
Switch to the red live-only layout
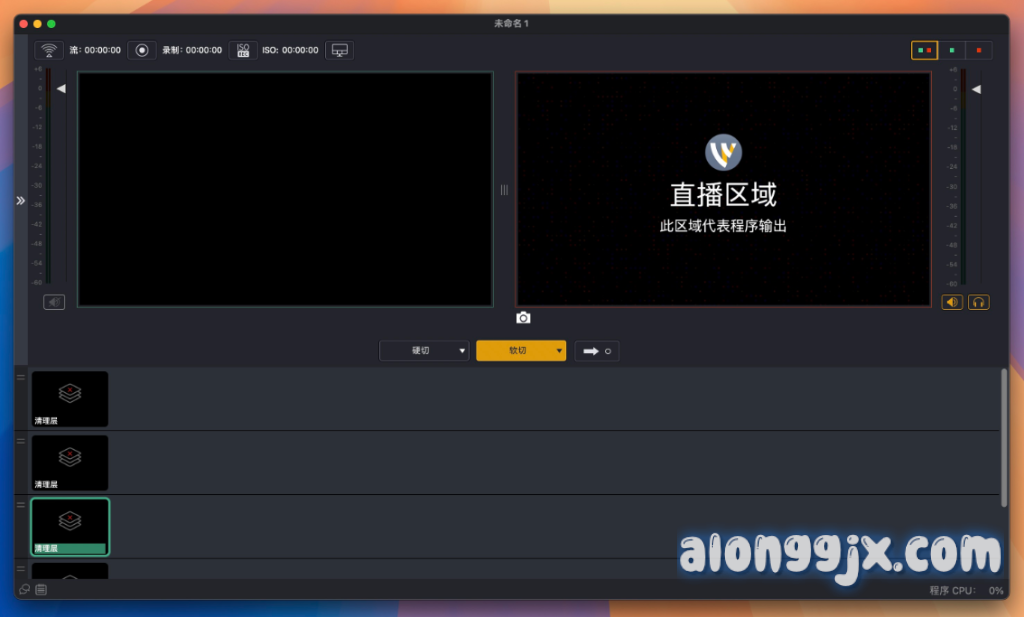click(x=979, y=50)
